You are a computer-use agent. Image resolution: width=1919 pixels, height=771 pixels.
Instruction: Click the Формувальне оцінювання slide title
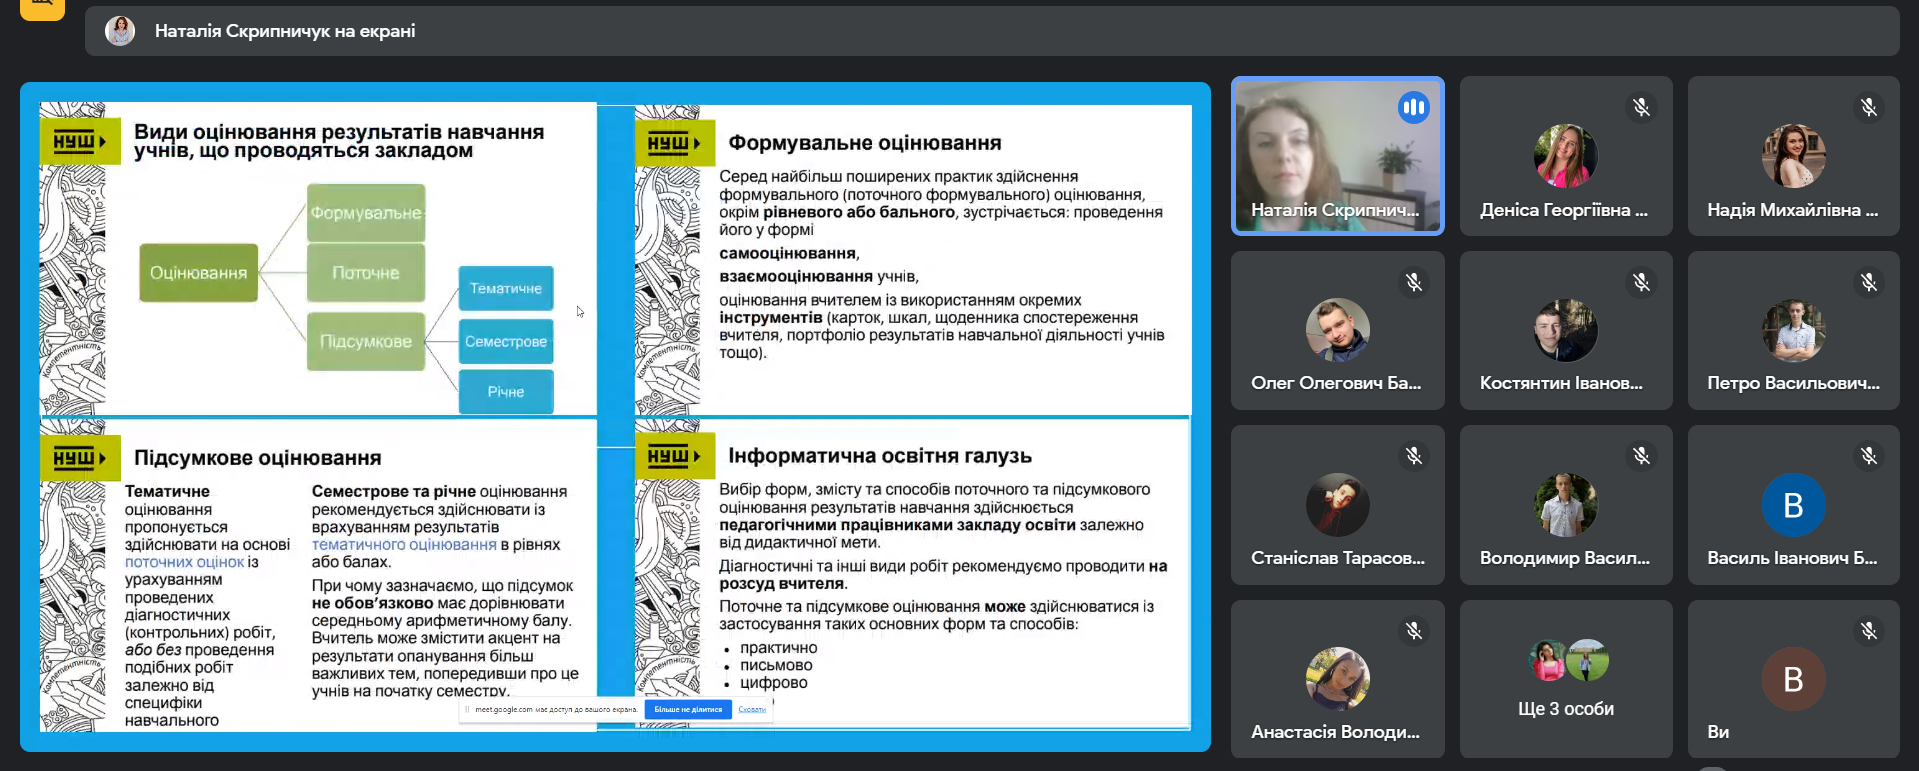click(864, 143)
